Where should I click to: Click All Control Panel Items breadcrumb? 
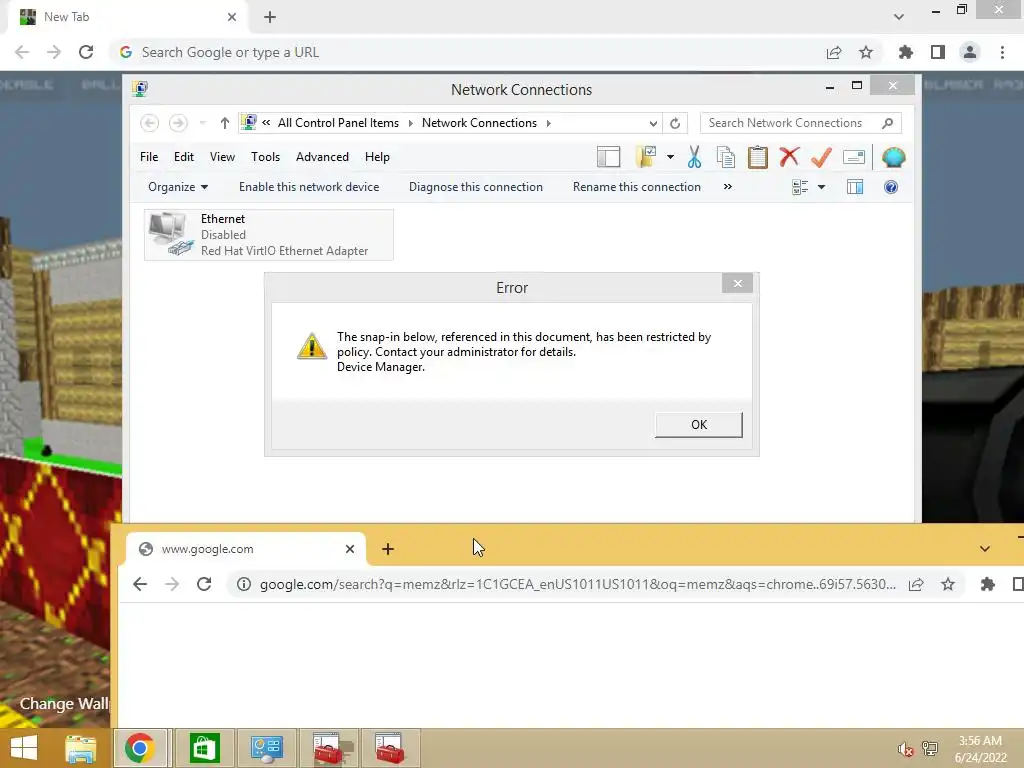coord(338,123)
